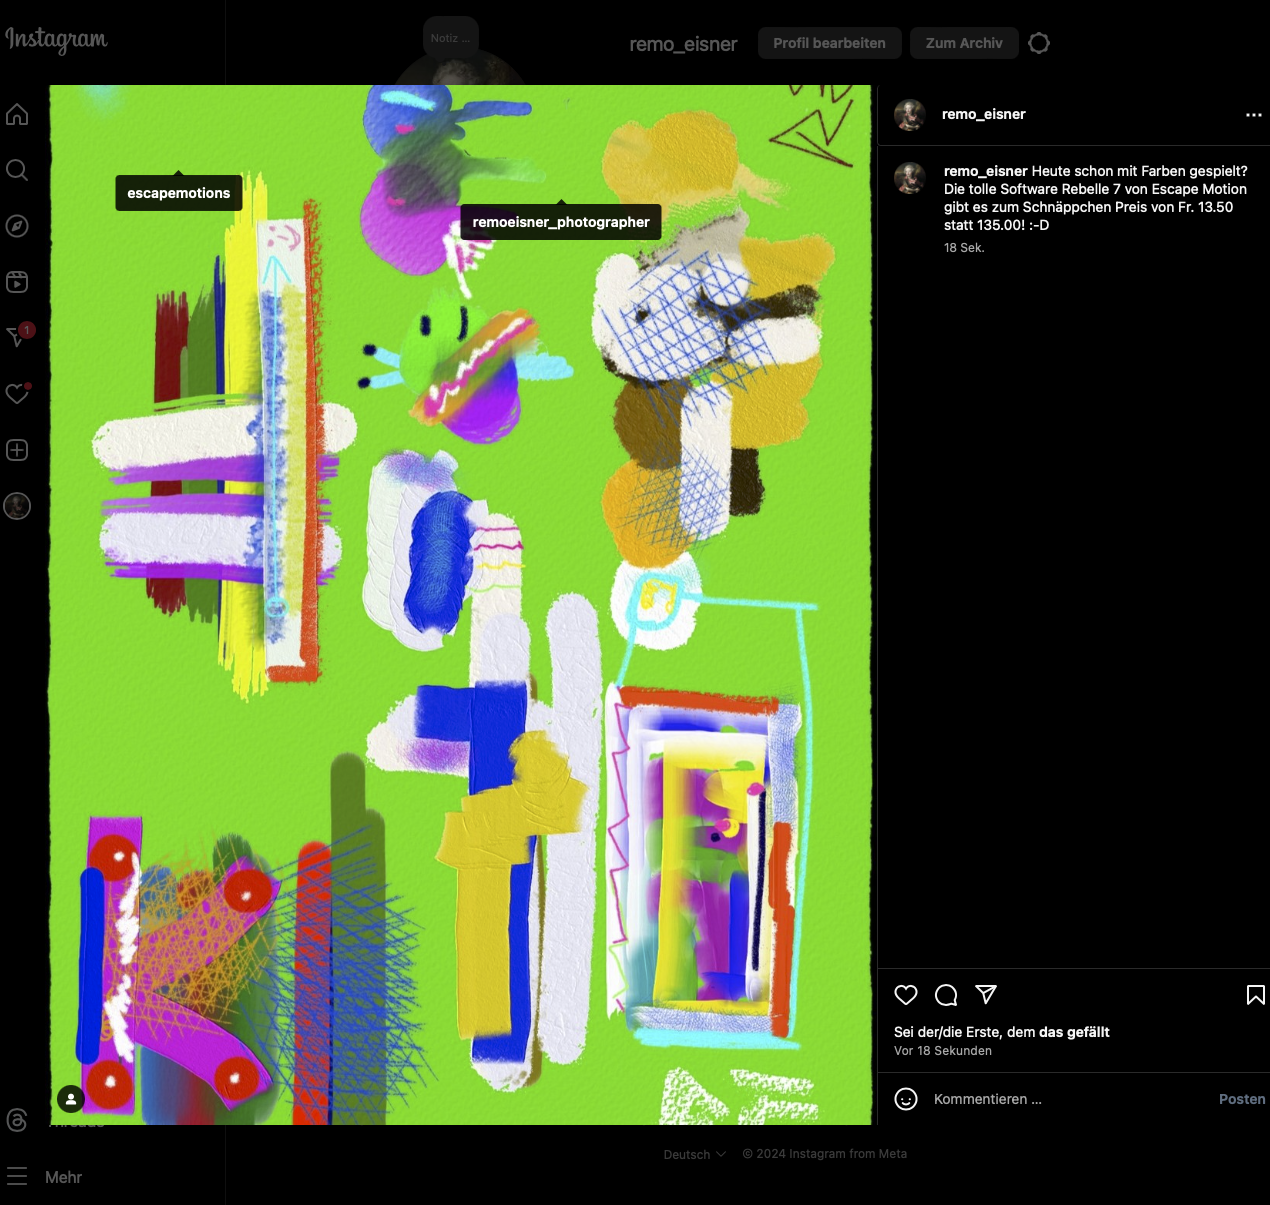Open Messages with unread badge

(x=19, y=336)
